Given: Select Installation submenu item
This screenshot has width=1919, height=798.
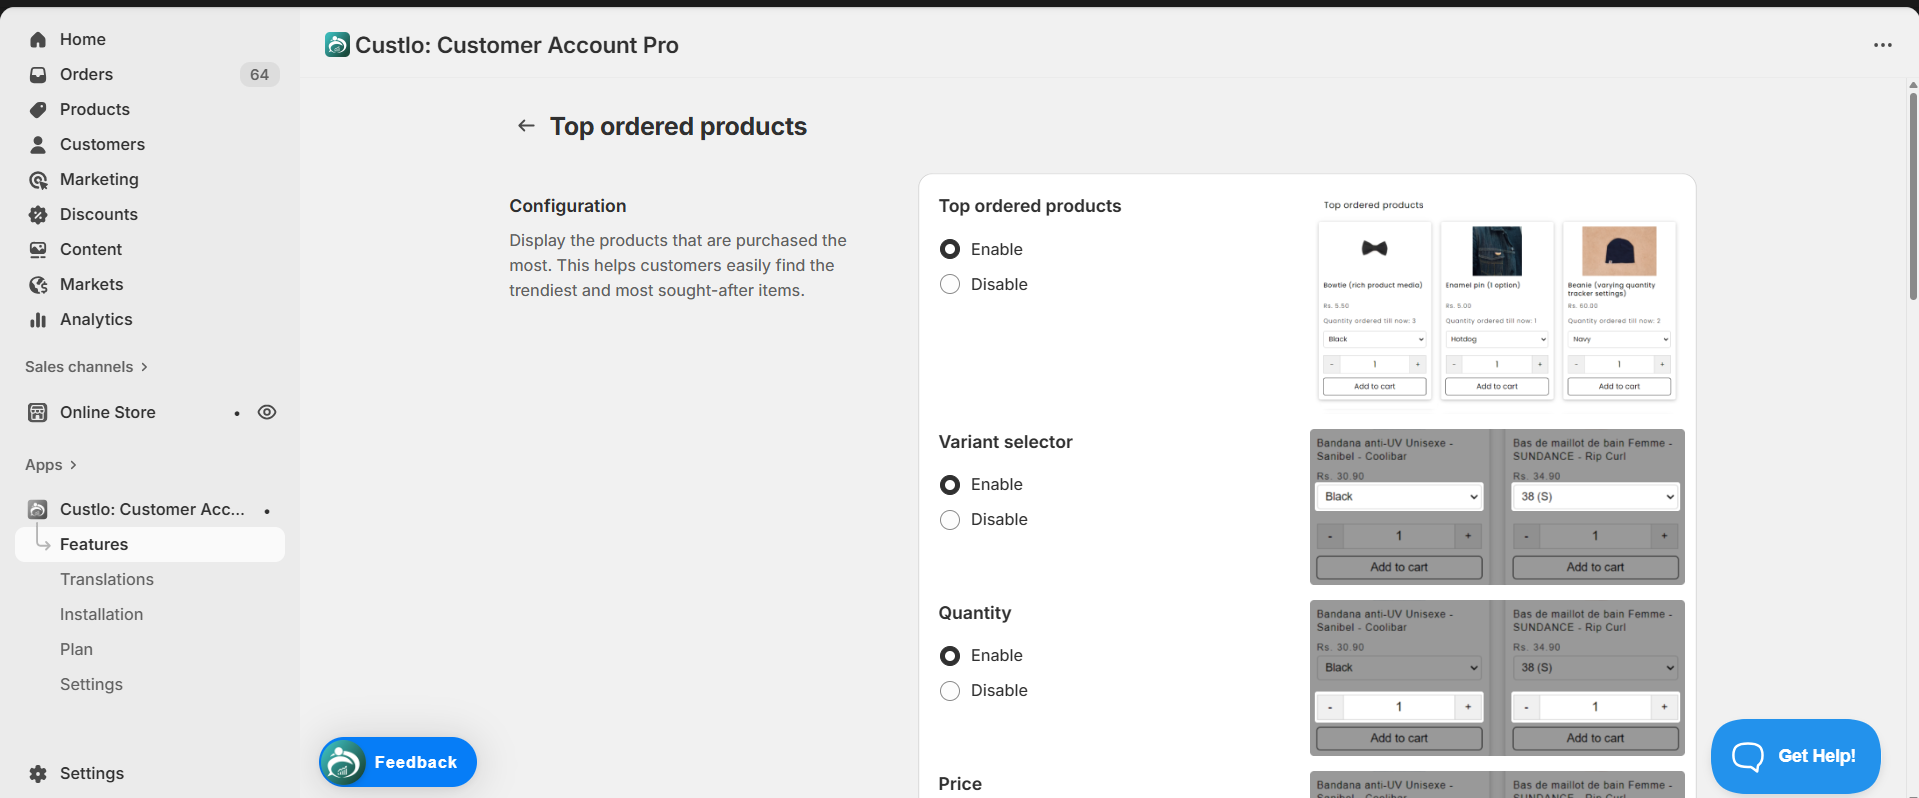Looking at the screenshot, I should [x=101, y=614].
